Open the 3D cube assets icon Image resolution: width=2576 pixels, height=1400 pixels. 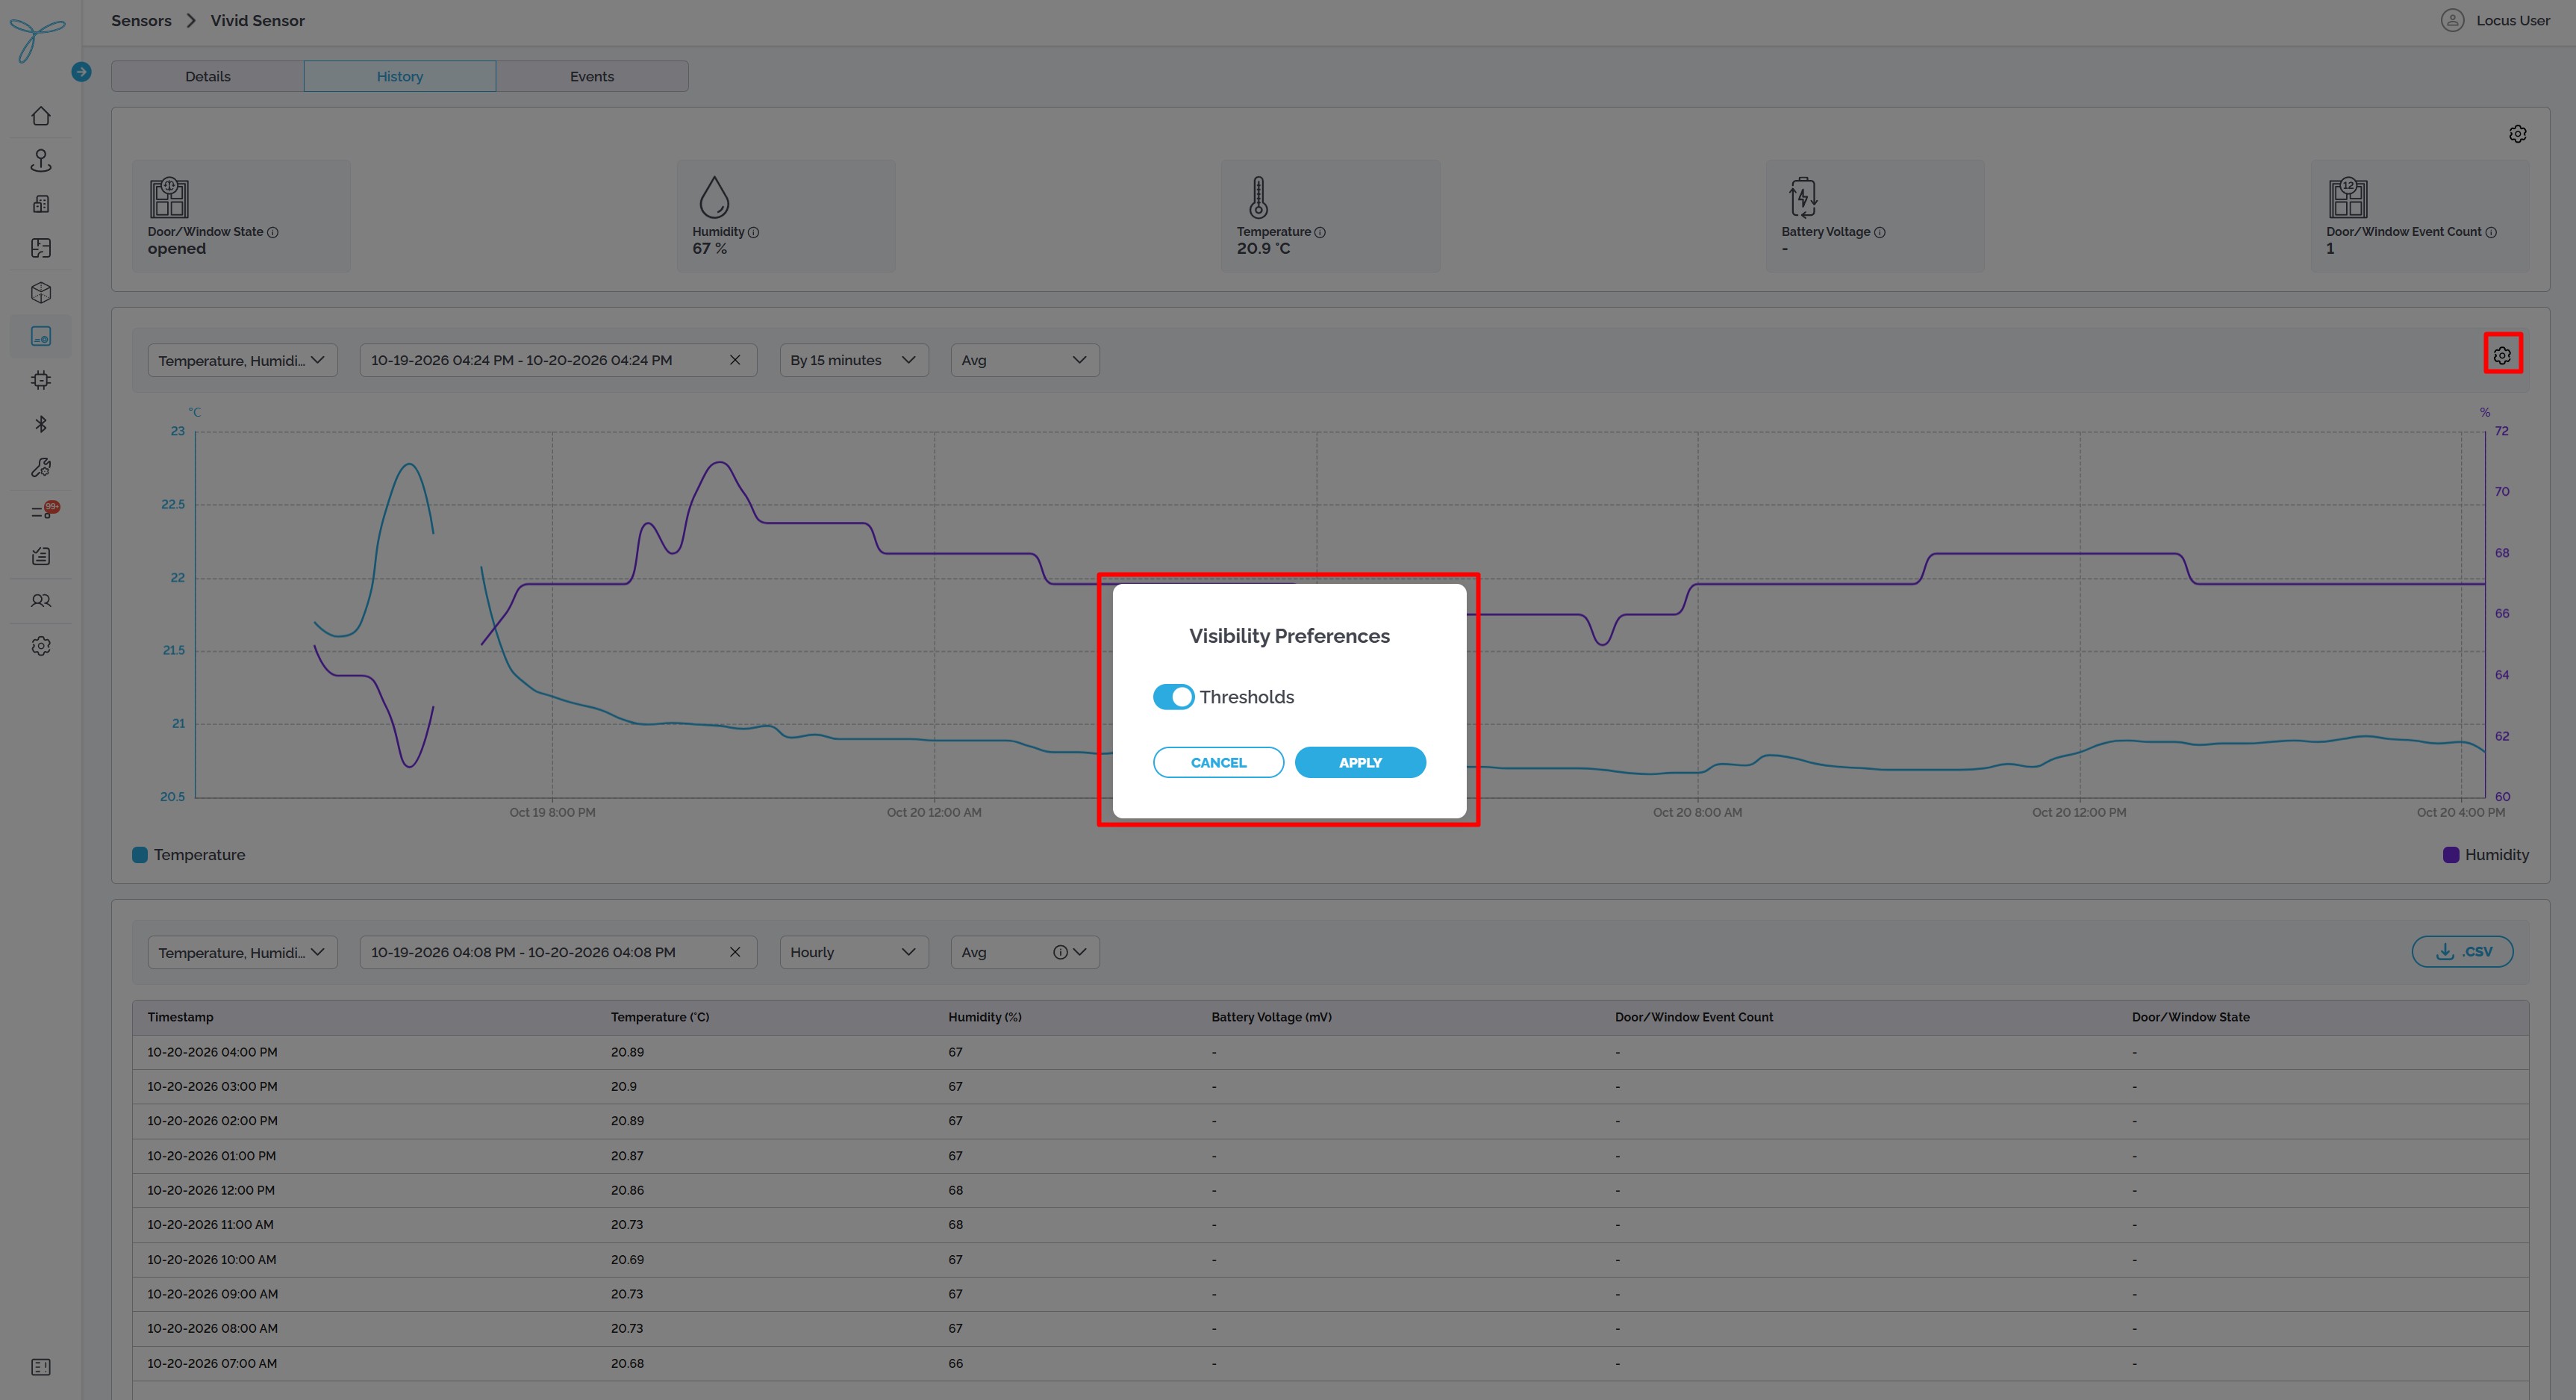point(41,292)
